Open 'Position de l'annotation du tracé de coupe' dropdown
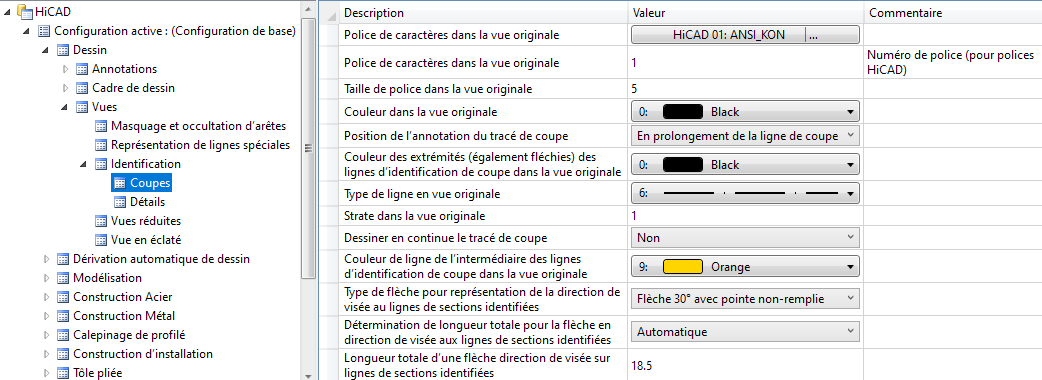The width and height of the screenshot is (1042, 380). point(744,136)
